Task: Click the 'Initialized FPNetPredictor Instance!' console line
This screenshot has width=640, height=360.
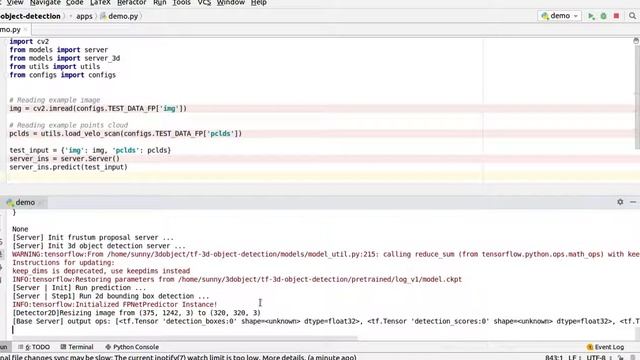Action: (x=115, y=304)
